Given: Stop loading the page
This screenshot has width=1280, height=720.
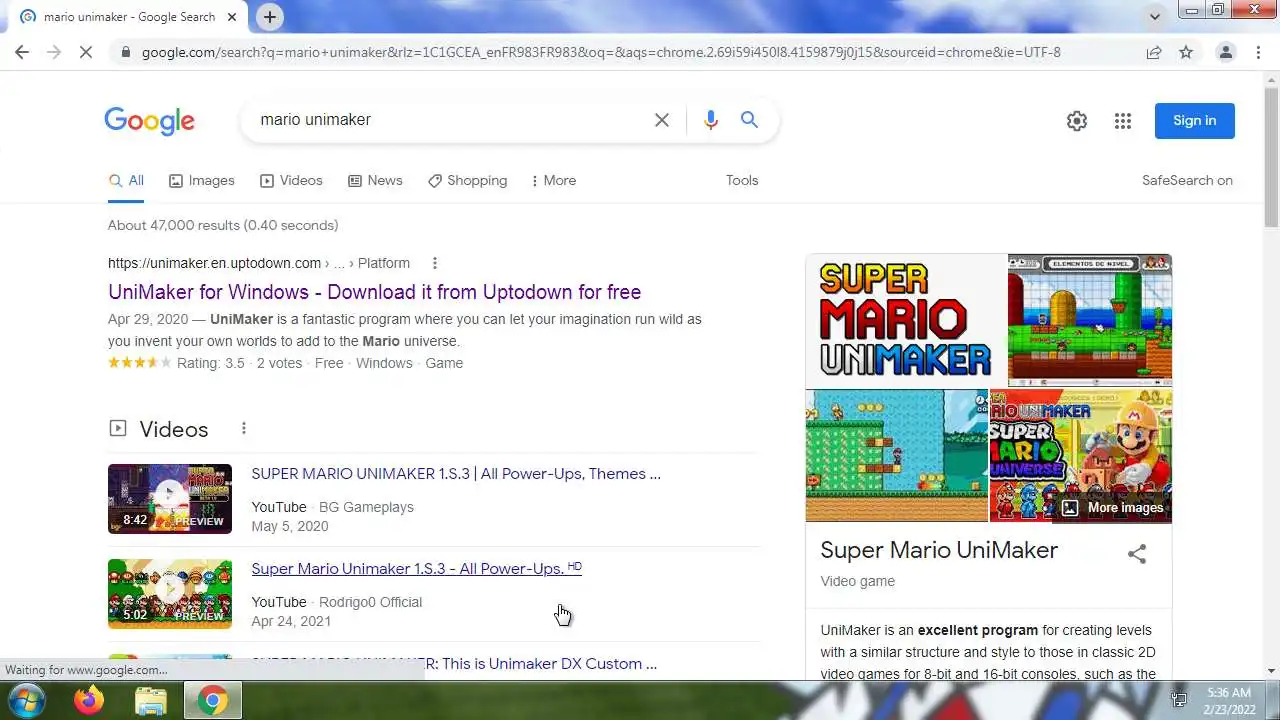Looking at the screenshot, I should pyautogui.click(x=86, y=52).
